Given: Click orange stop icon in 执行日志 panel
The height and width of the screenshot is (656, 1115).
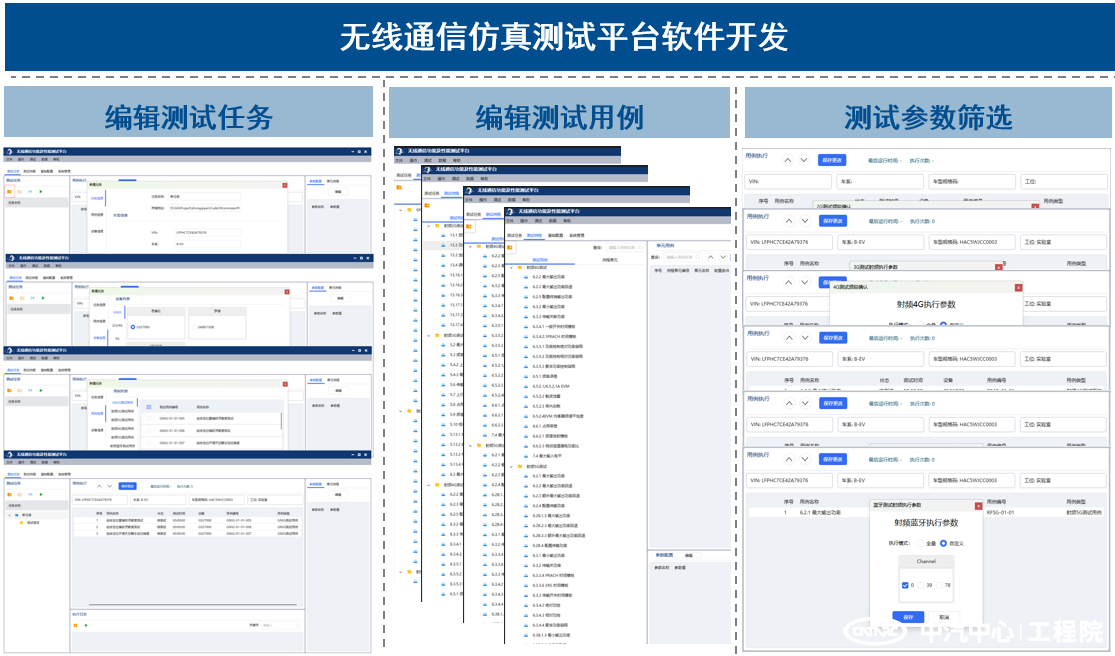Looking at the screenshot, I should coord(75,626).
